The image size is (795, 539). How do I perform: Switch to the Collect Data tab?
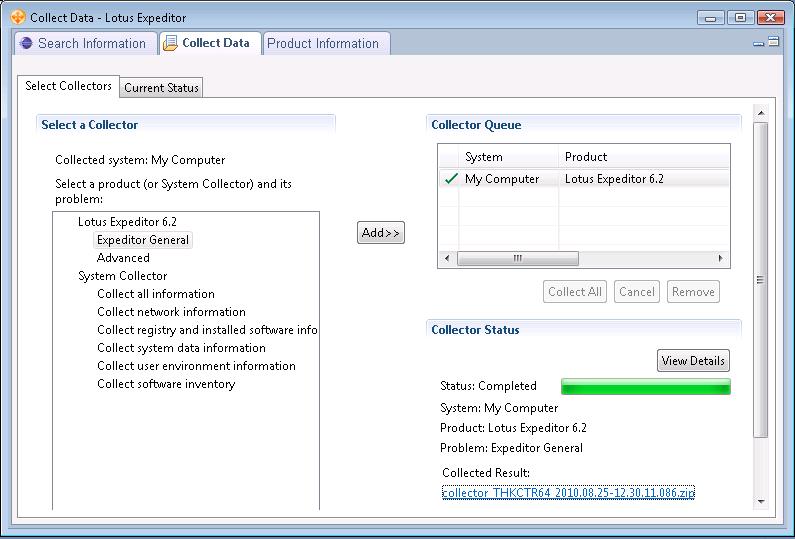[210, 43]
